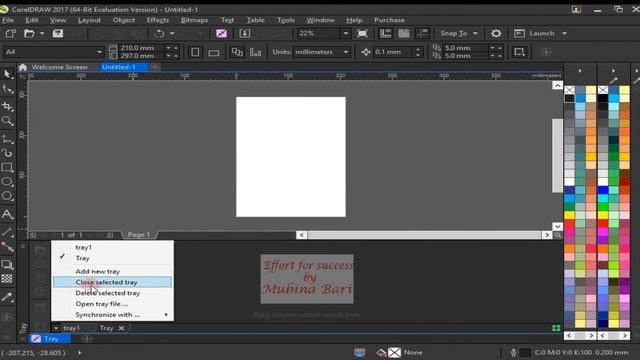The image size is (640, 360).
Task: Click the purple Search Content icon
Action: pos(221,33)
